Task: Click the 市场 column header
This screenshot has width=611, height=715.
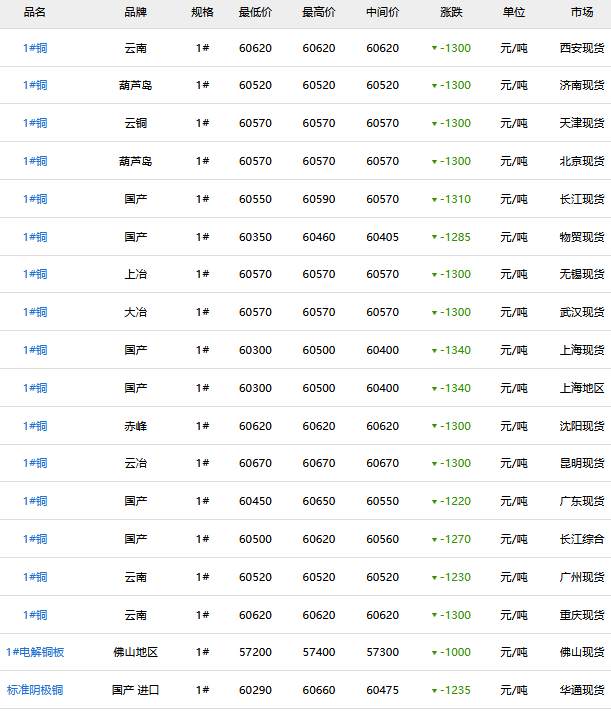Action: (581, 12)
